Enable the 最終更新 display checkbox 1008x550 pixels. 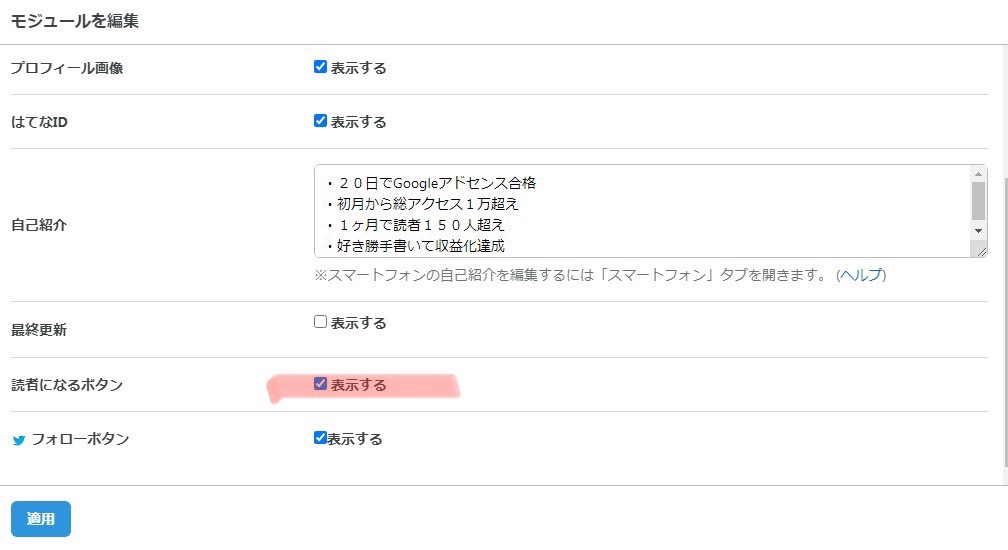320,322
